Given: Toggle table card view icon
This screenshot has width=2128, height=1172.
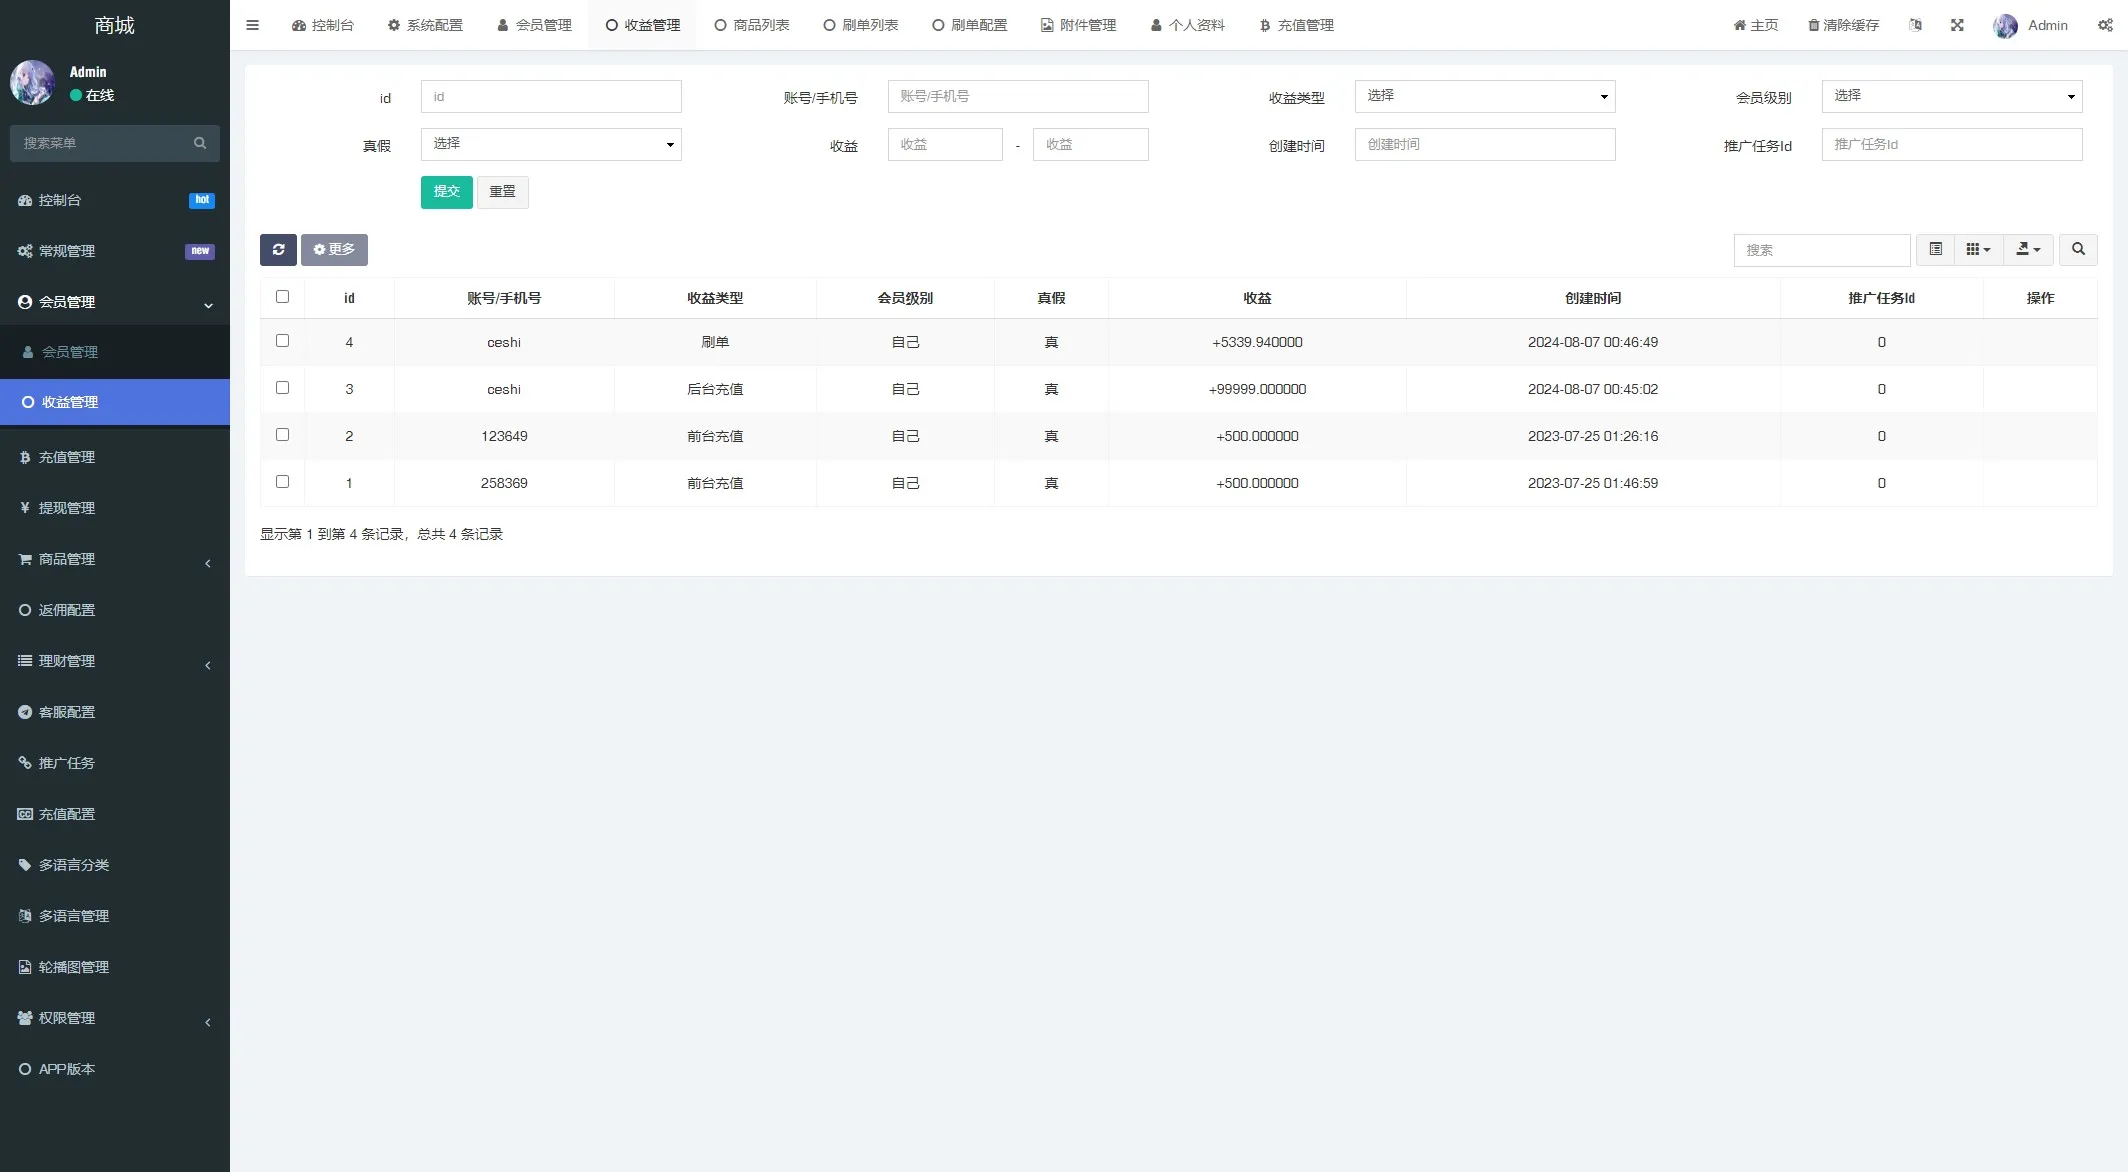Looking at the screenshot, I should [1936, 249].
